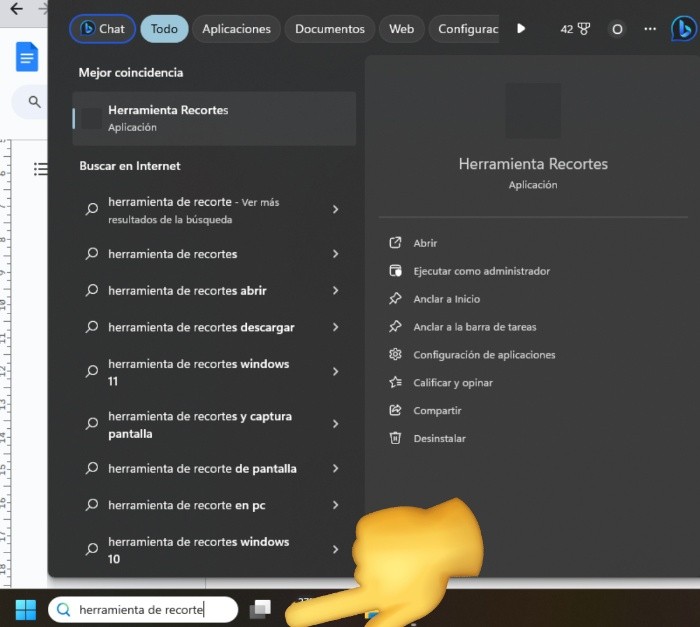Click the Windows Start button
Viewport: 700px width, 627px height.
pyautogui.click(x=25, y=609)
